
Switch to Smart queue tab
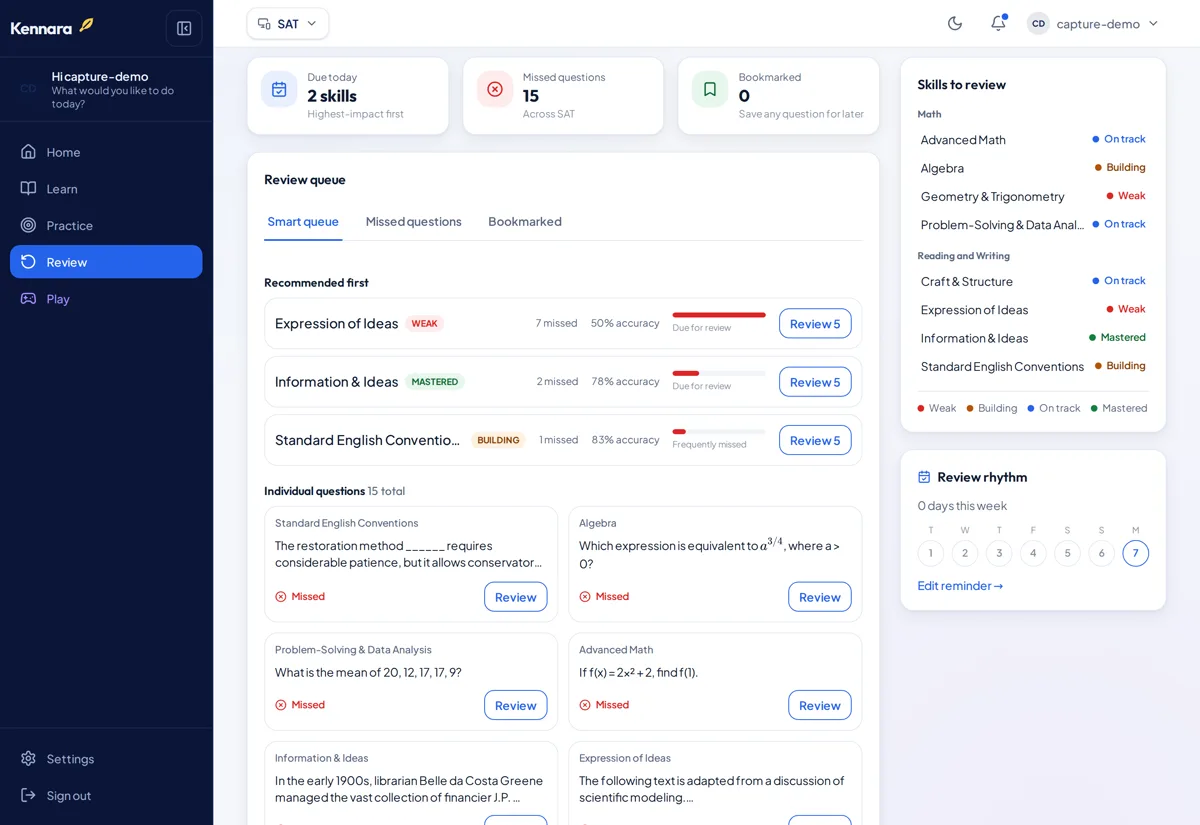point(303,222)
